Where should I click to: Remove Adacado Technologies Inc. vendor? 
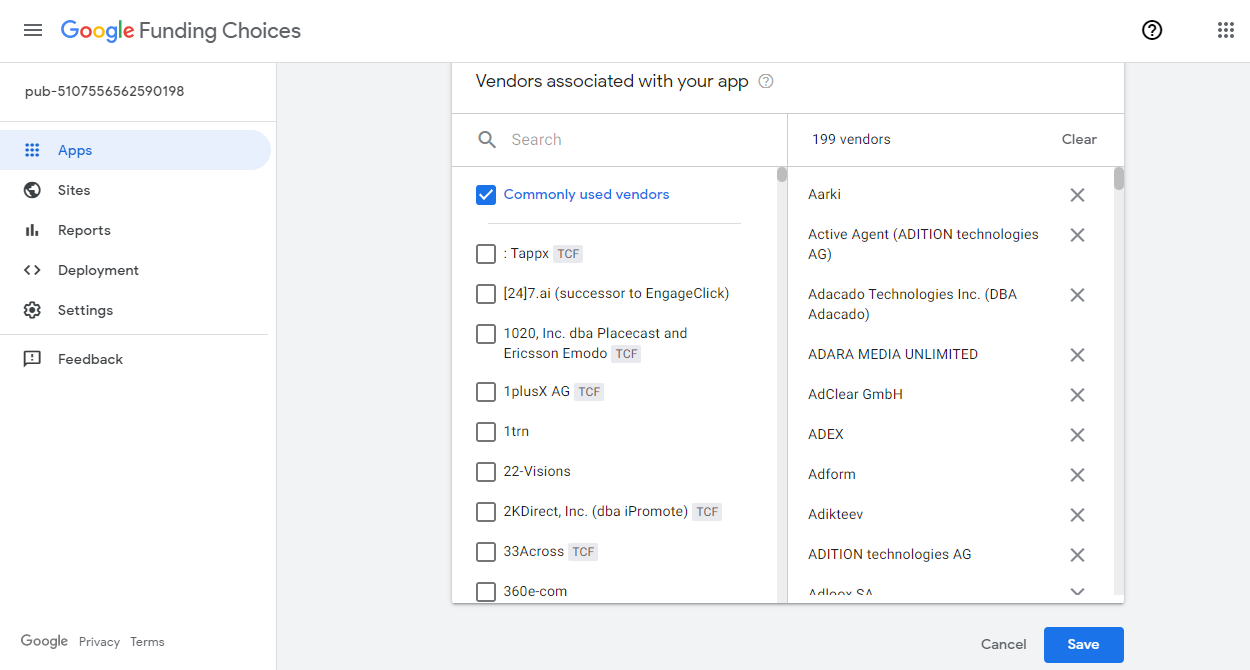coord(1077,295)
